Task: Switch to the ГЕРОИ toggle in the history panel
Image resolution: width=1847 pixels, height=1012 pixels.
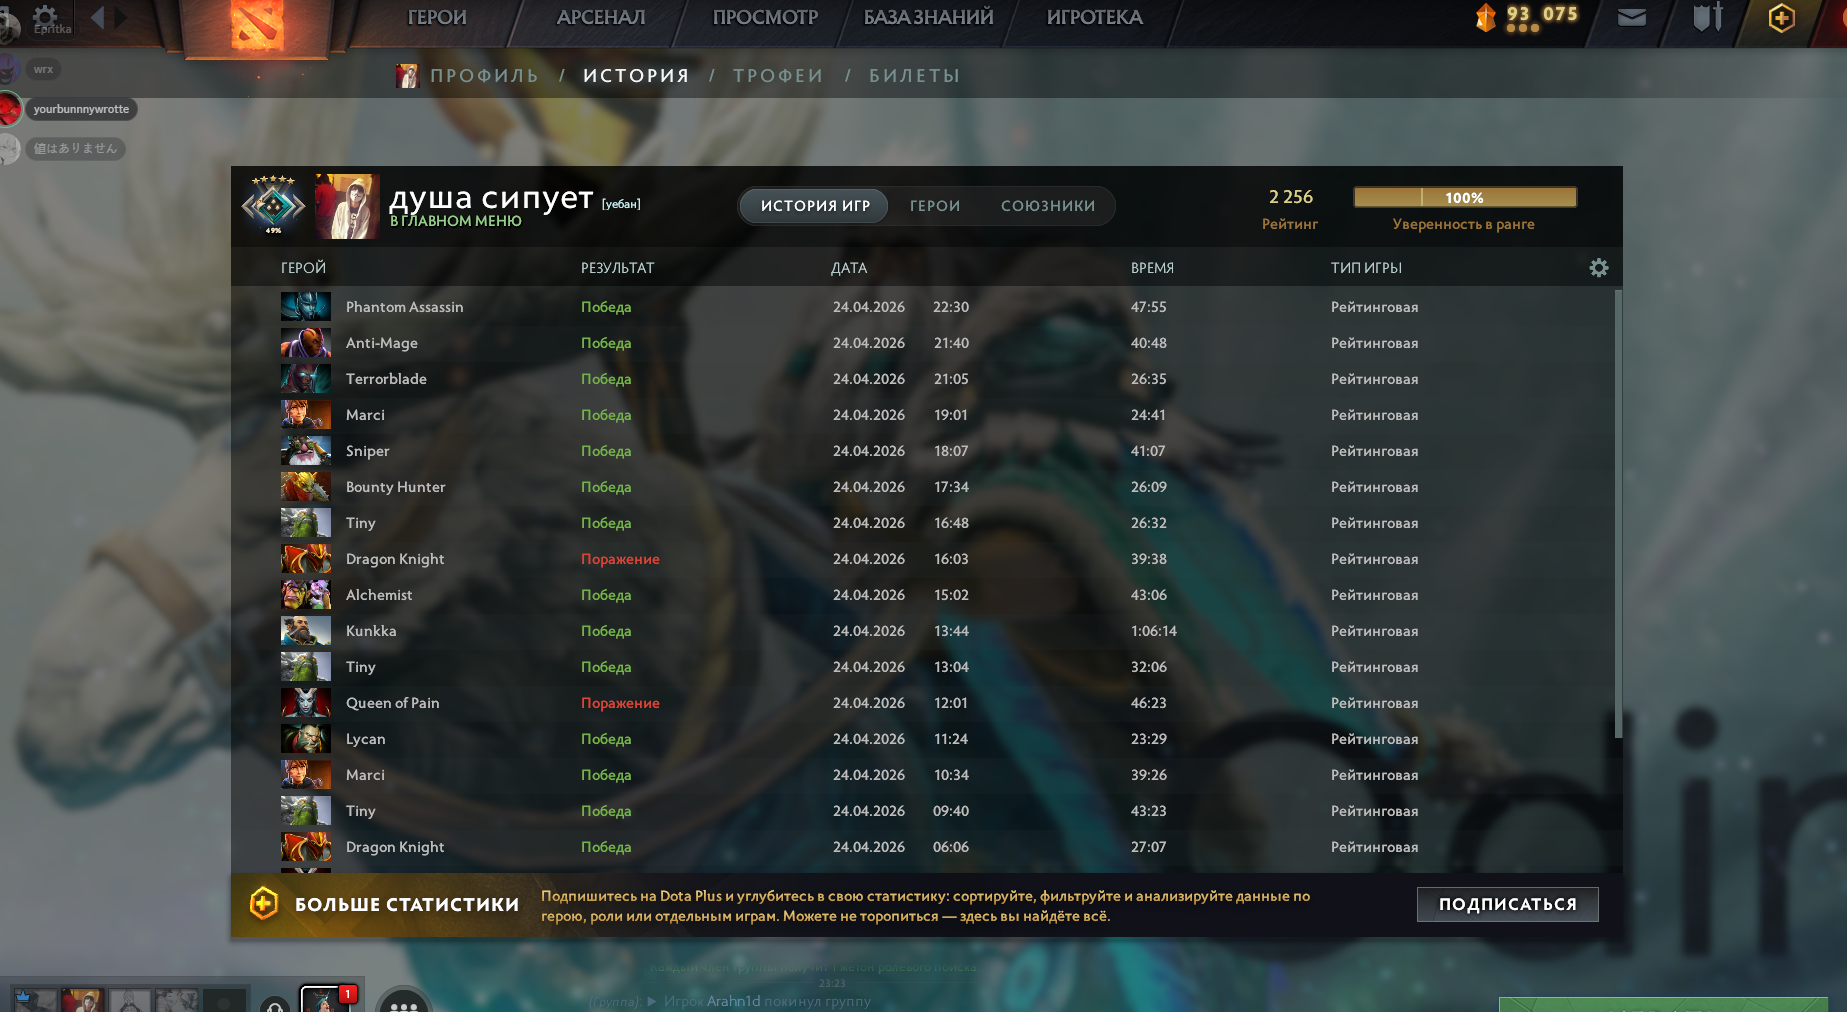Action: pos(935,206)
